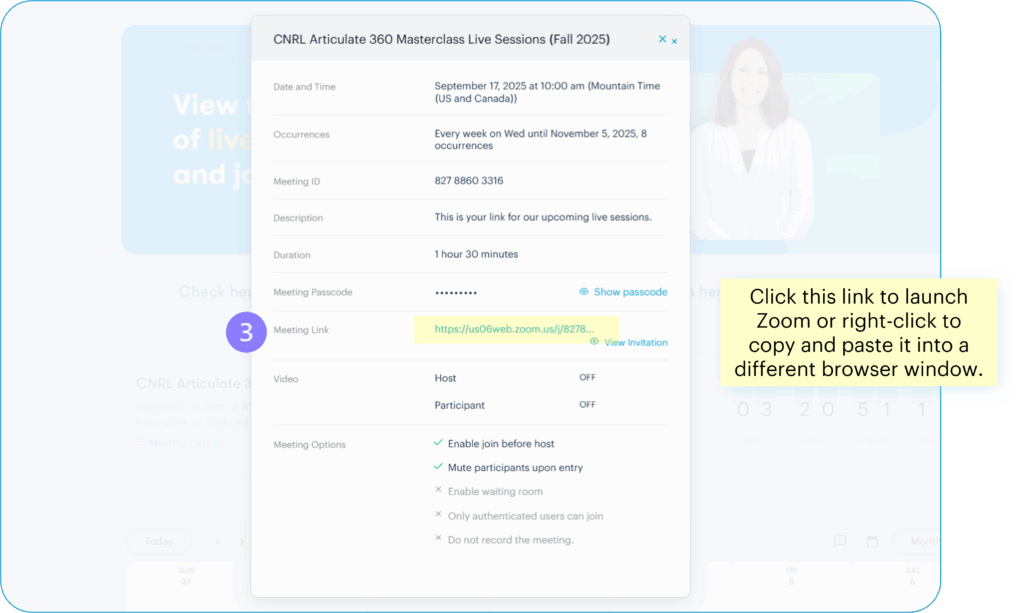Click the X mark beside Enable waiting room

(x=438, y=490)
